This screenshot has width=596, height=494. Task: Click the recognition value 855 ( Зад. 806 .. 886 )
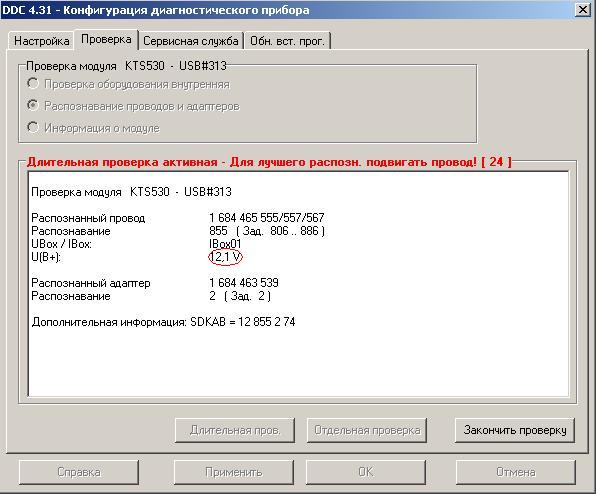[x=267, y=231]
